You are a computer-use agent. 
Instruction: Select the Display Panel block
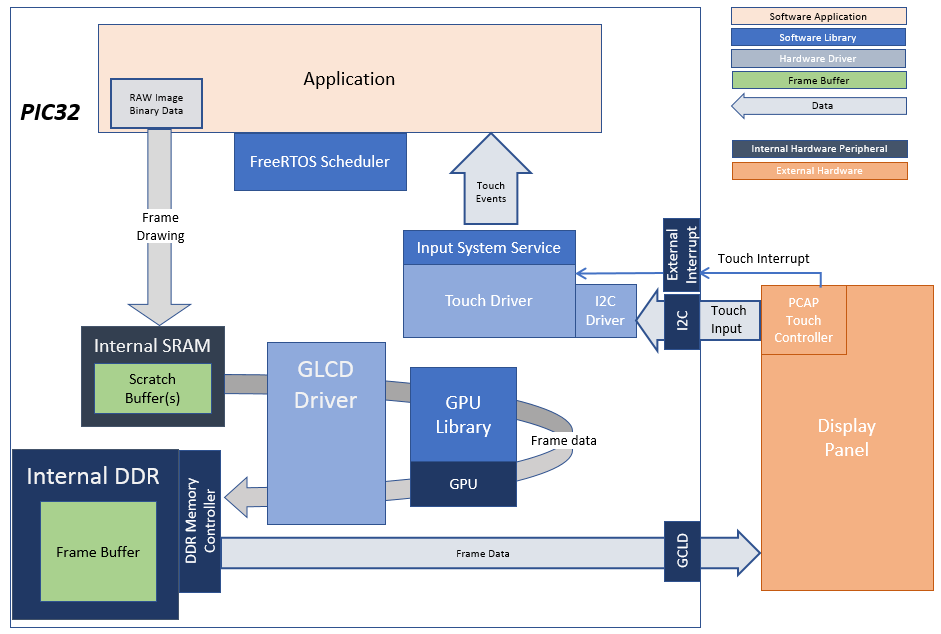coord(847,438)
